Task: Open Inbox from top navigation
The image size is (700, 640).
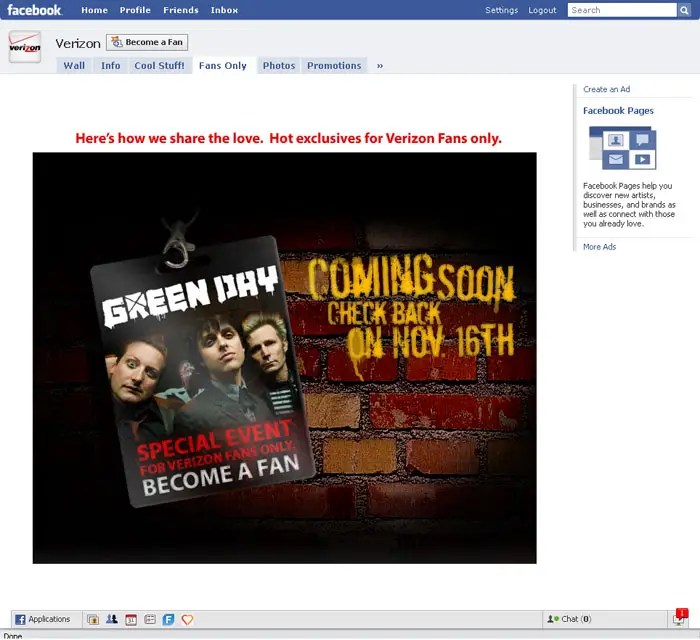Action: pyautogui.click(x=224, y=10)
